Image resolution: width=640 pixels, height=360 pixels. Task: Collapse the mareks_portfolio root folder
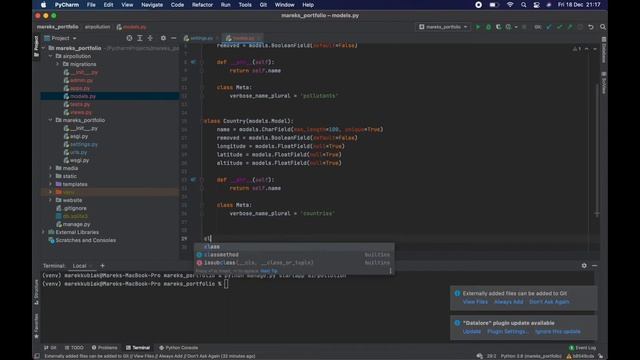click(x=44, y=48)
